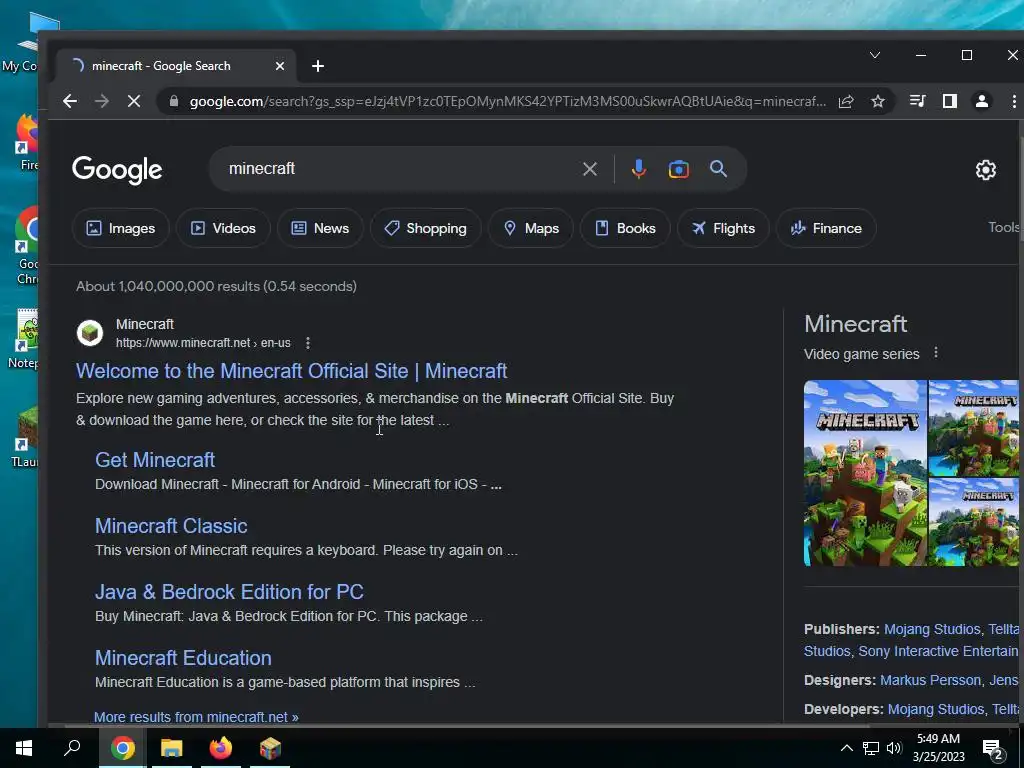Open the minecraft.net result options menu
Viewport: 1024px width, 768px height.
click(x=308, y=343)
